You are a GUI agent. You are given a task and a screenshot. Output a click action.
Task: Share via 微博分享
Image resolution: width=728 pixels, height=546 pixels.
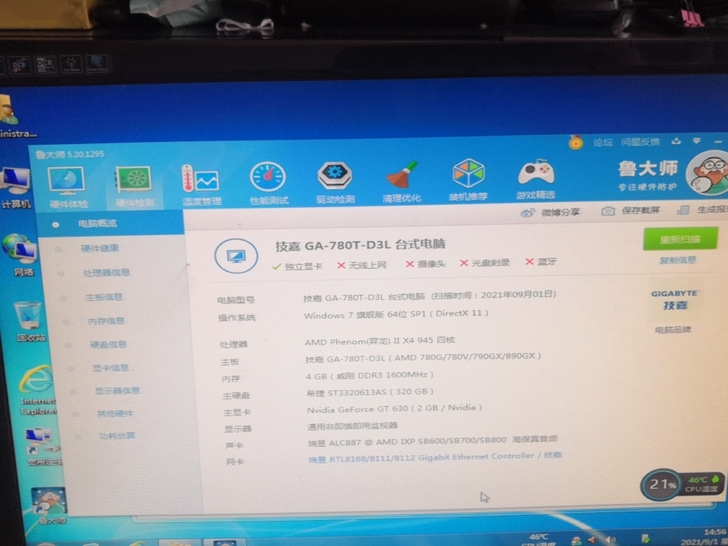pos(550,213)
